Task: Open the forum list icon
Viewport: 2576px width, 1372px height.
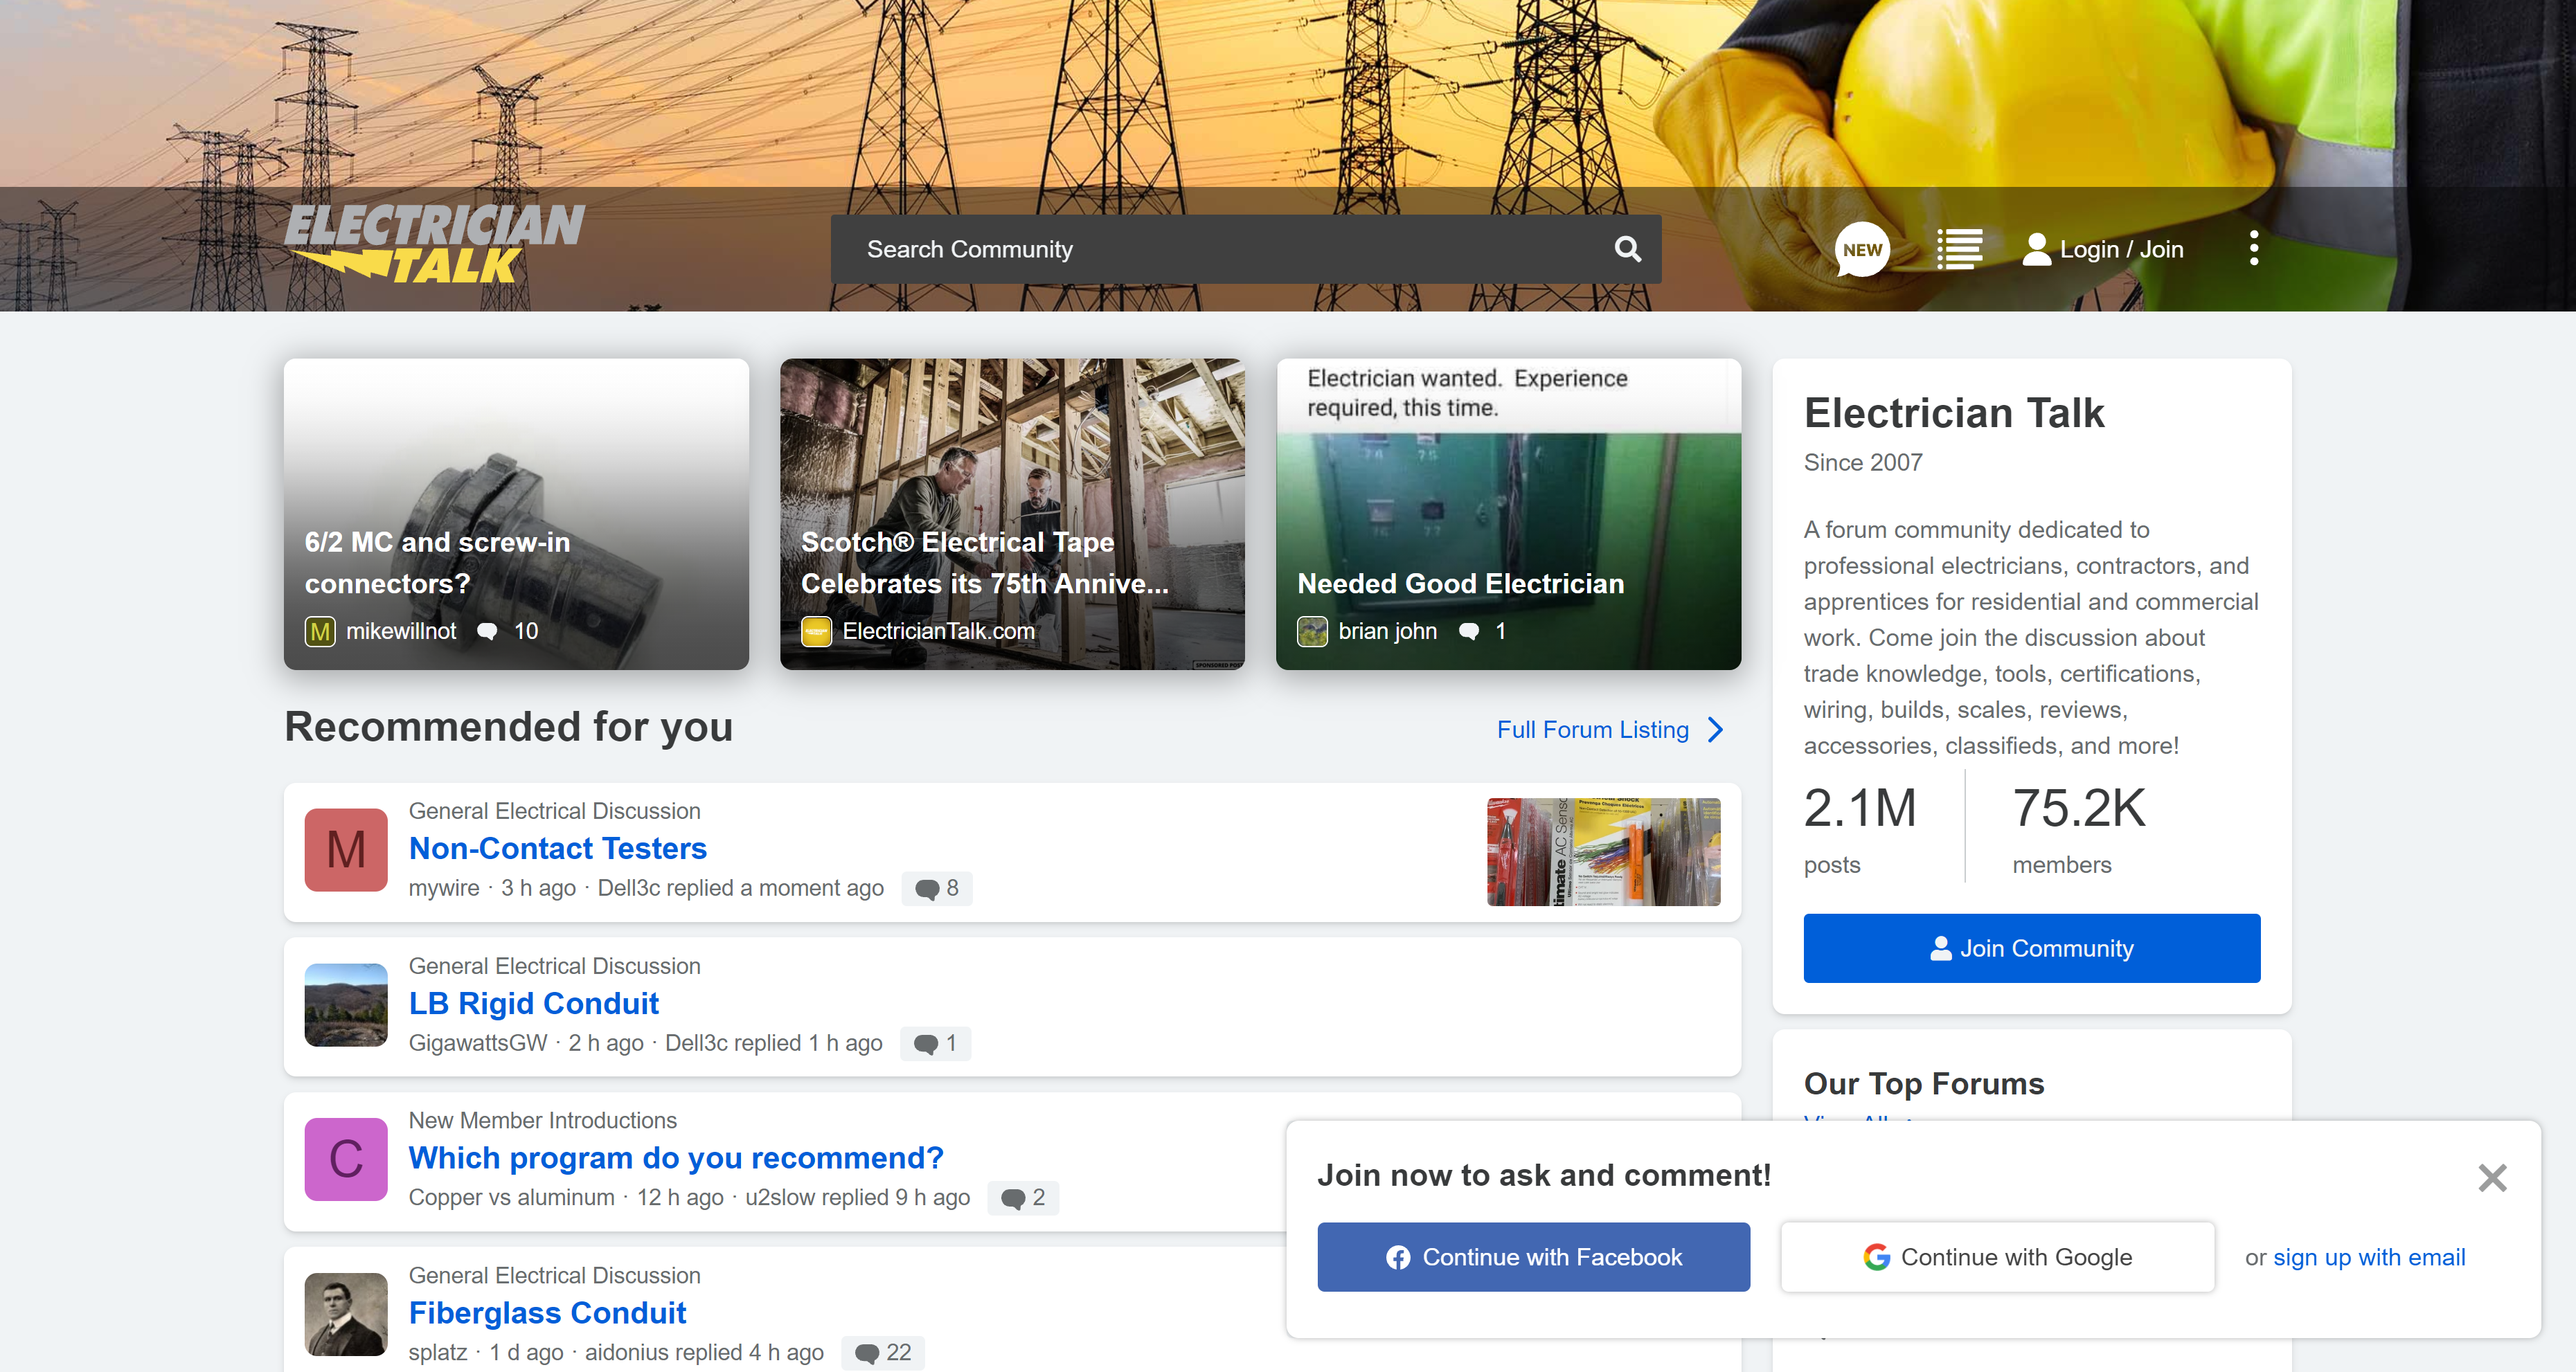Action: coord(1958,249)
